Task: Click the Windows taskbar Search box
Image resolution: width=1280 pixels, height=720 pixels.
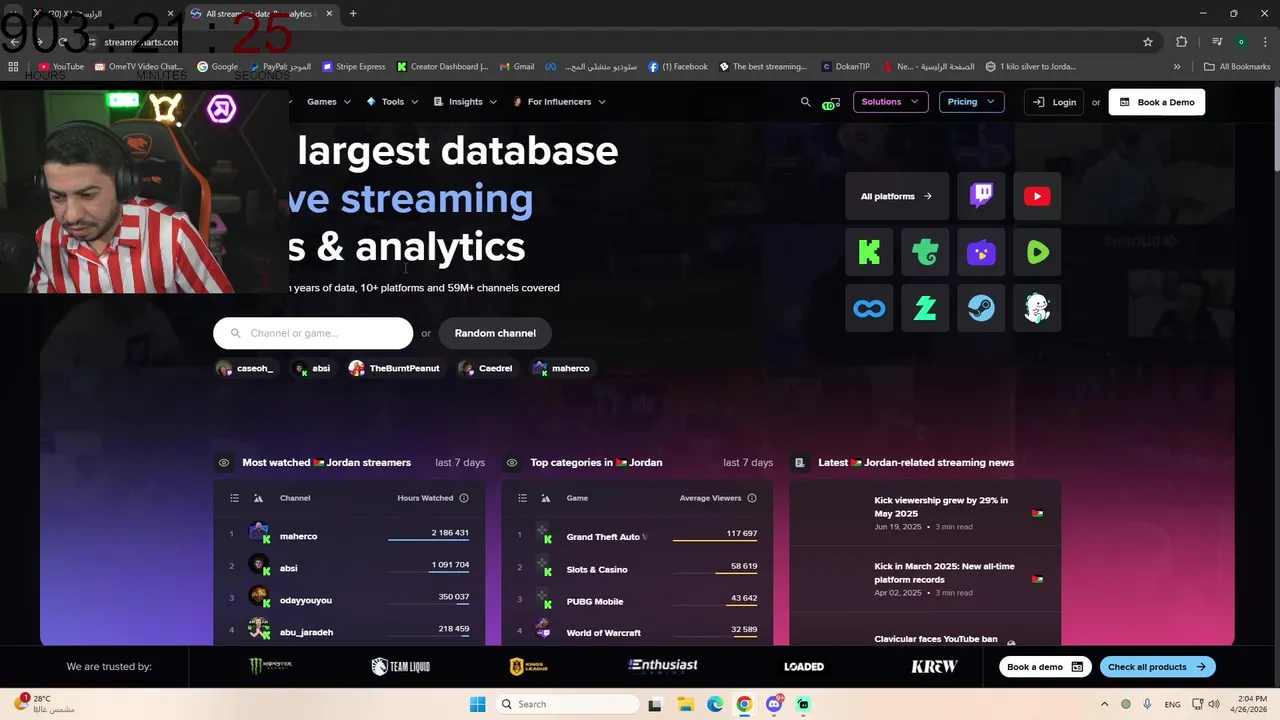Action: click(567, 704)
